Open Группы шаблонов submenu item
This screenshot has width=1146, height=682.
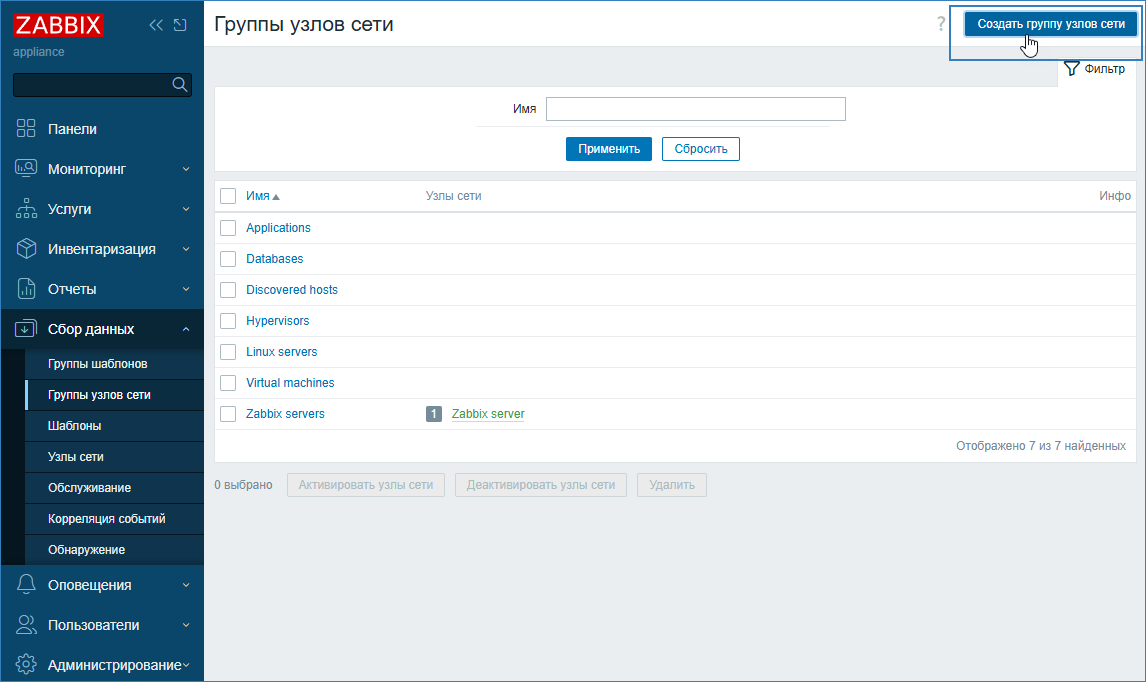(97, 364)
